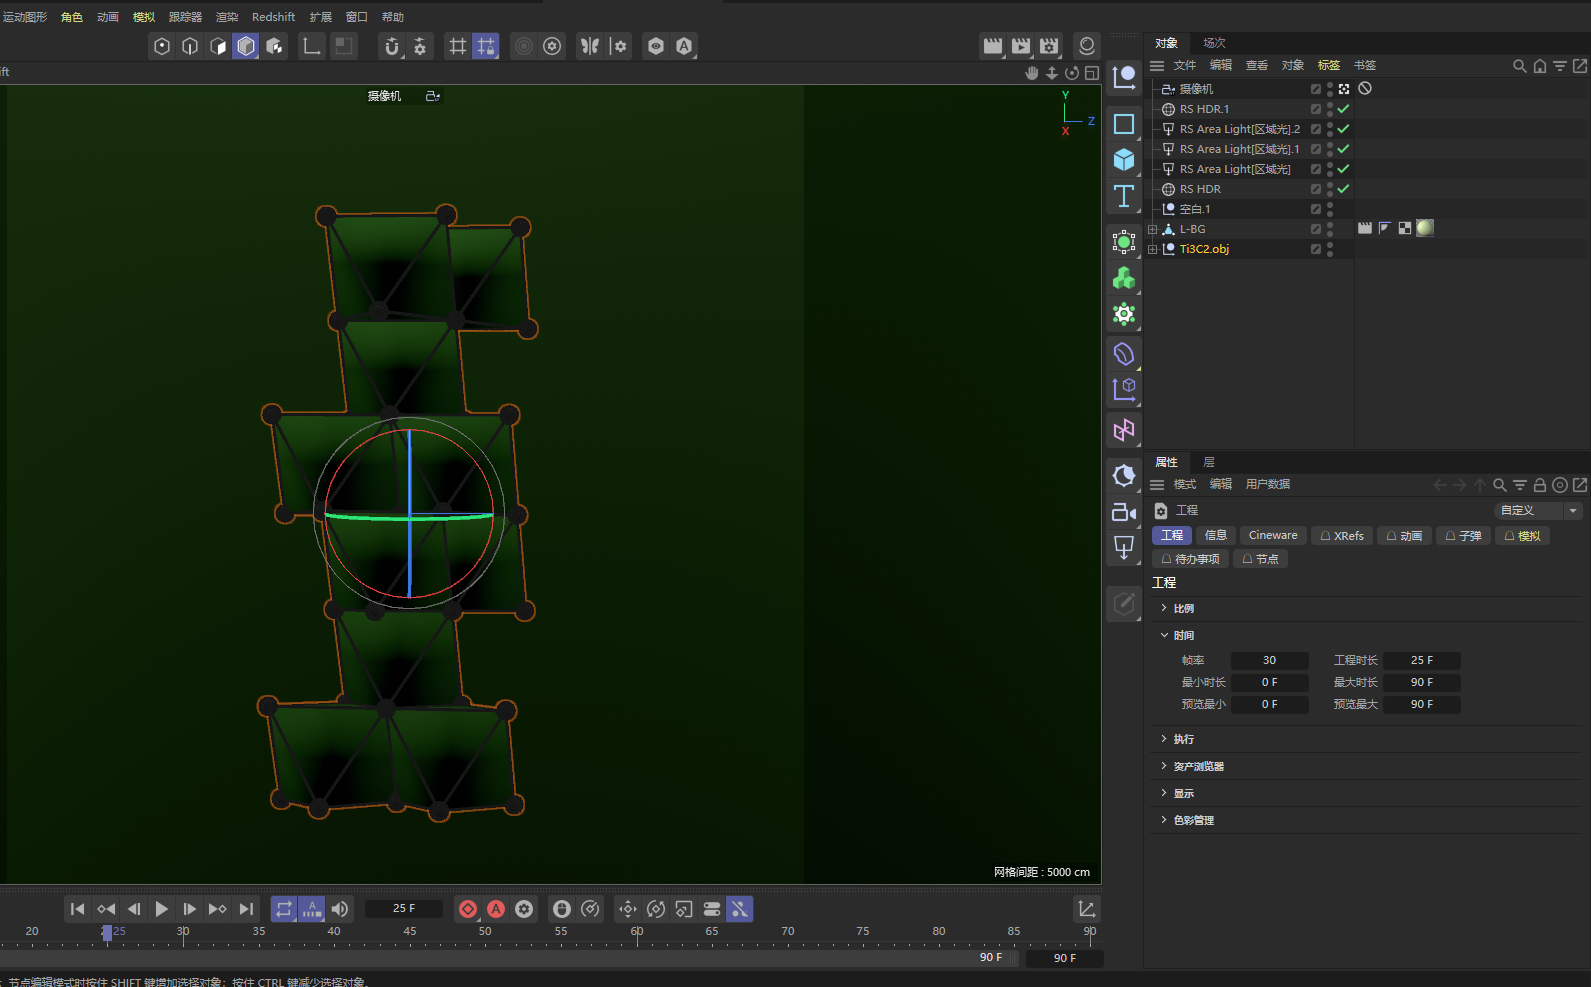Open the Effector gear icon in side palette
The image size is (1591, 987).
coord(1124,314)
